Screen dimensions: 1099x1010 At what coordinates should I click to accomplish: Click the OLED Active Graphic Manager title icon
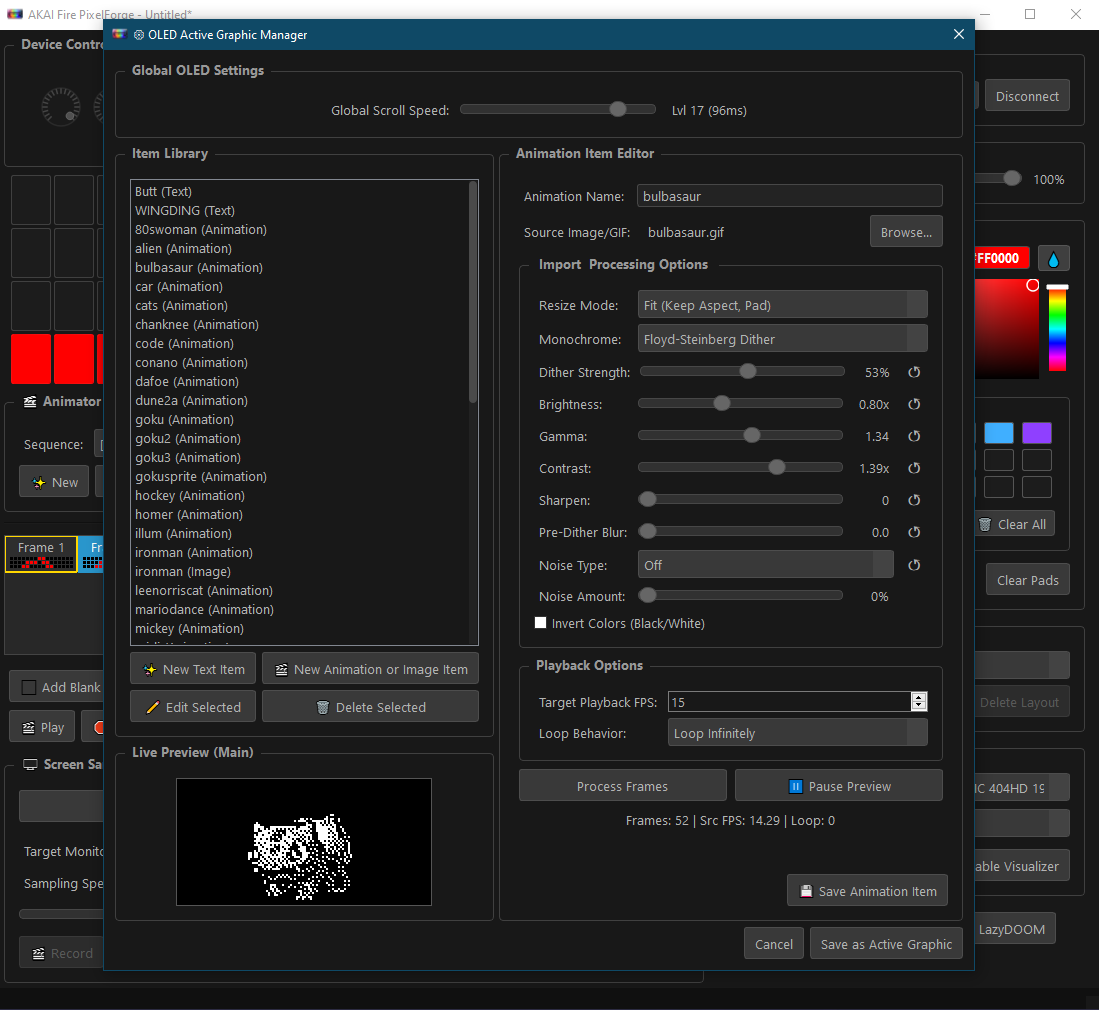[120, 34]
